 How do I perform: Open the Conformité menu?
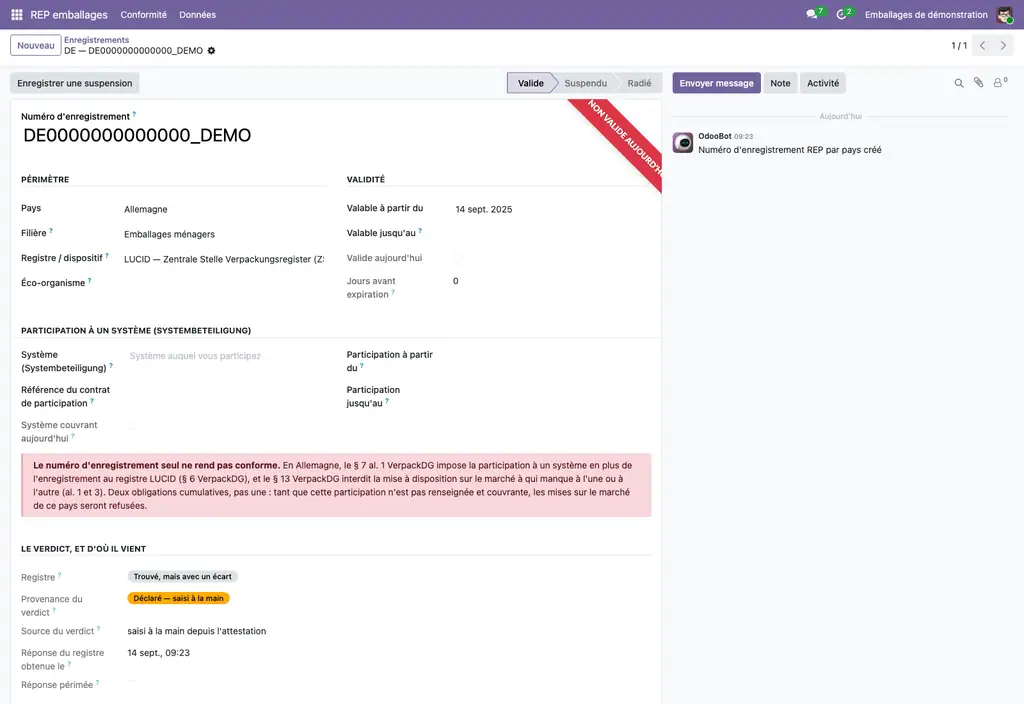tap(143, 14)
